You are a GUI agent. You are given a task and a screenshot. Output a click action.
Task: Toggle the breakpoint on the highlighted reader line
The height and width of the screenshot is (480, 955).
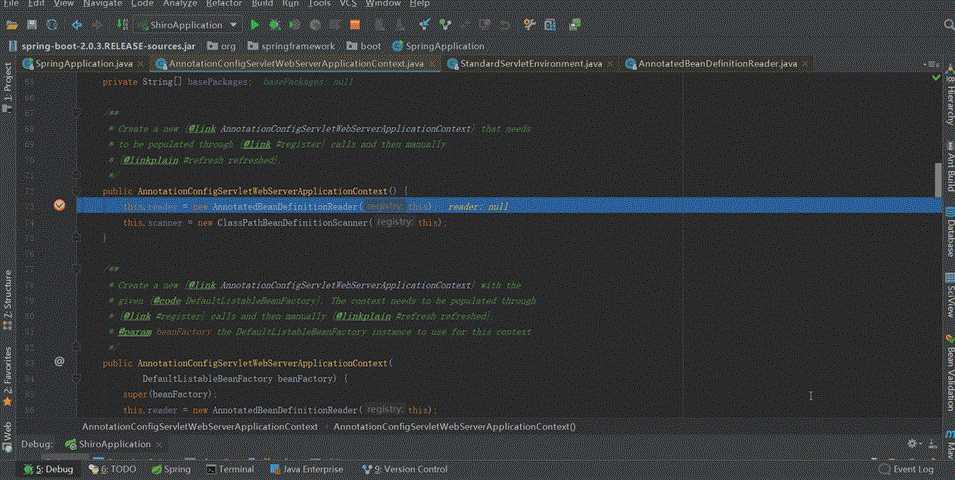pyautogui.click(x=59, y=205)
